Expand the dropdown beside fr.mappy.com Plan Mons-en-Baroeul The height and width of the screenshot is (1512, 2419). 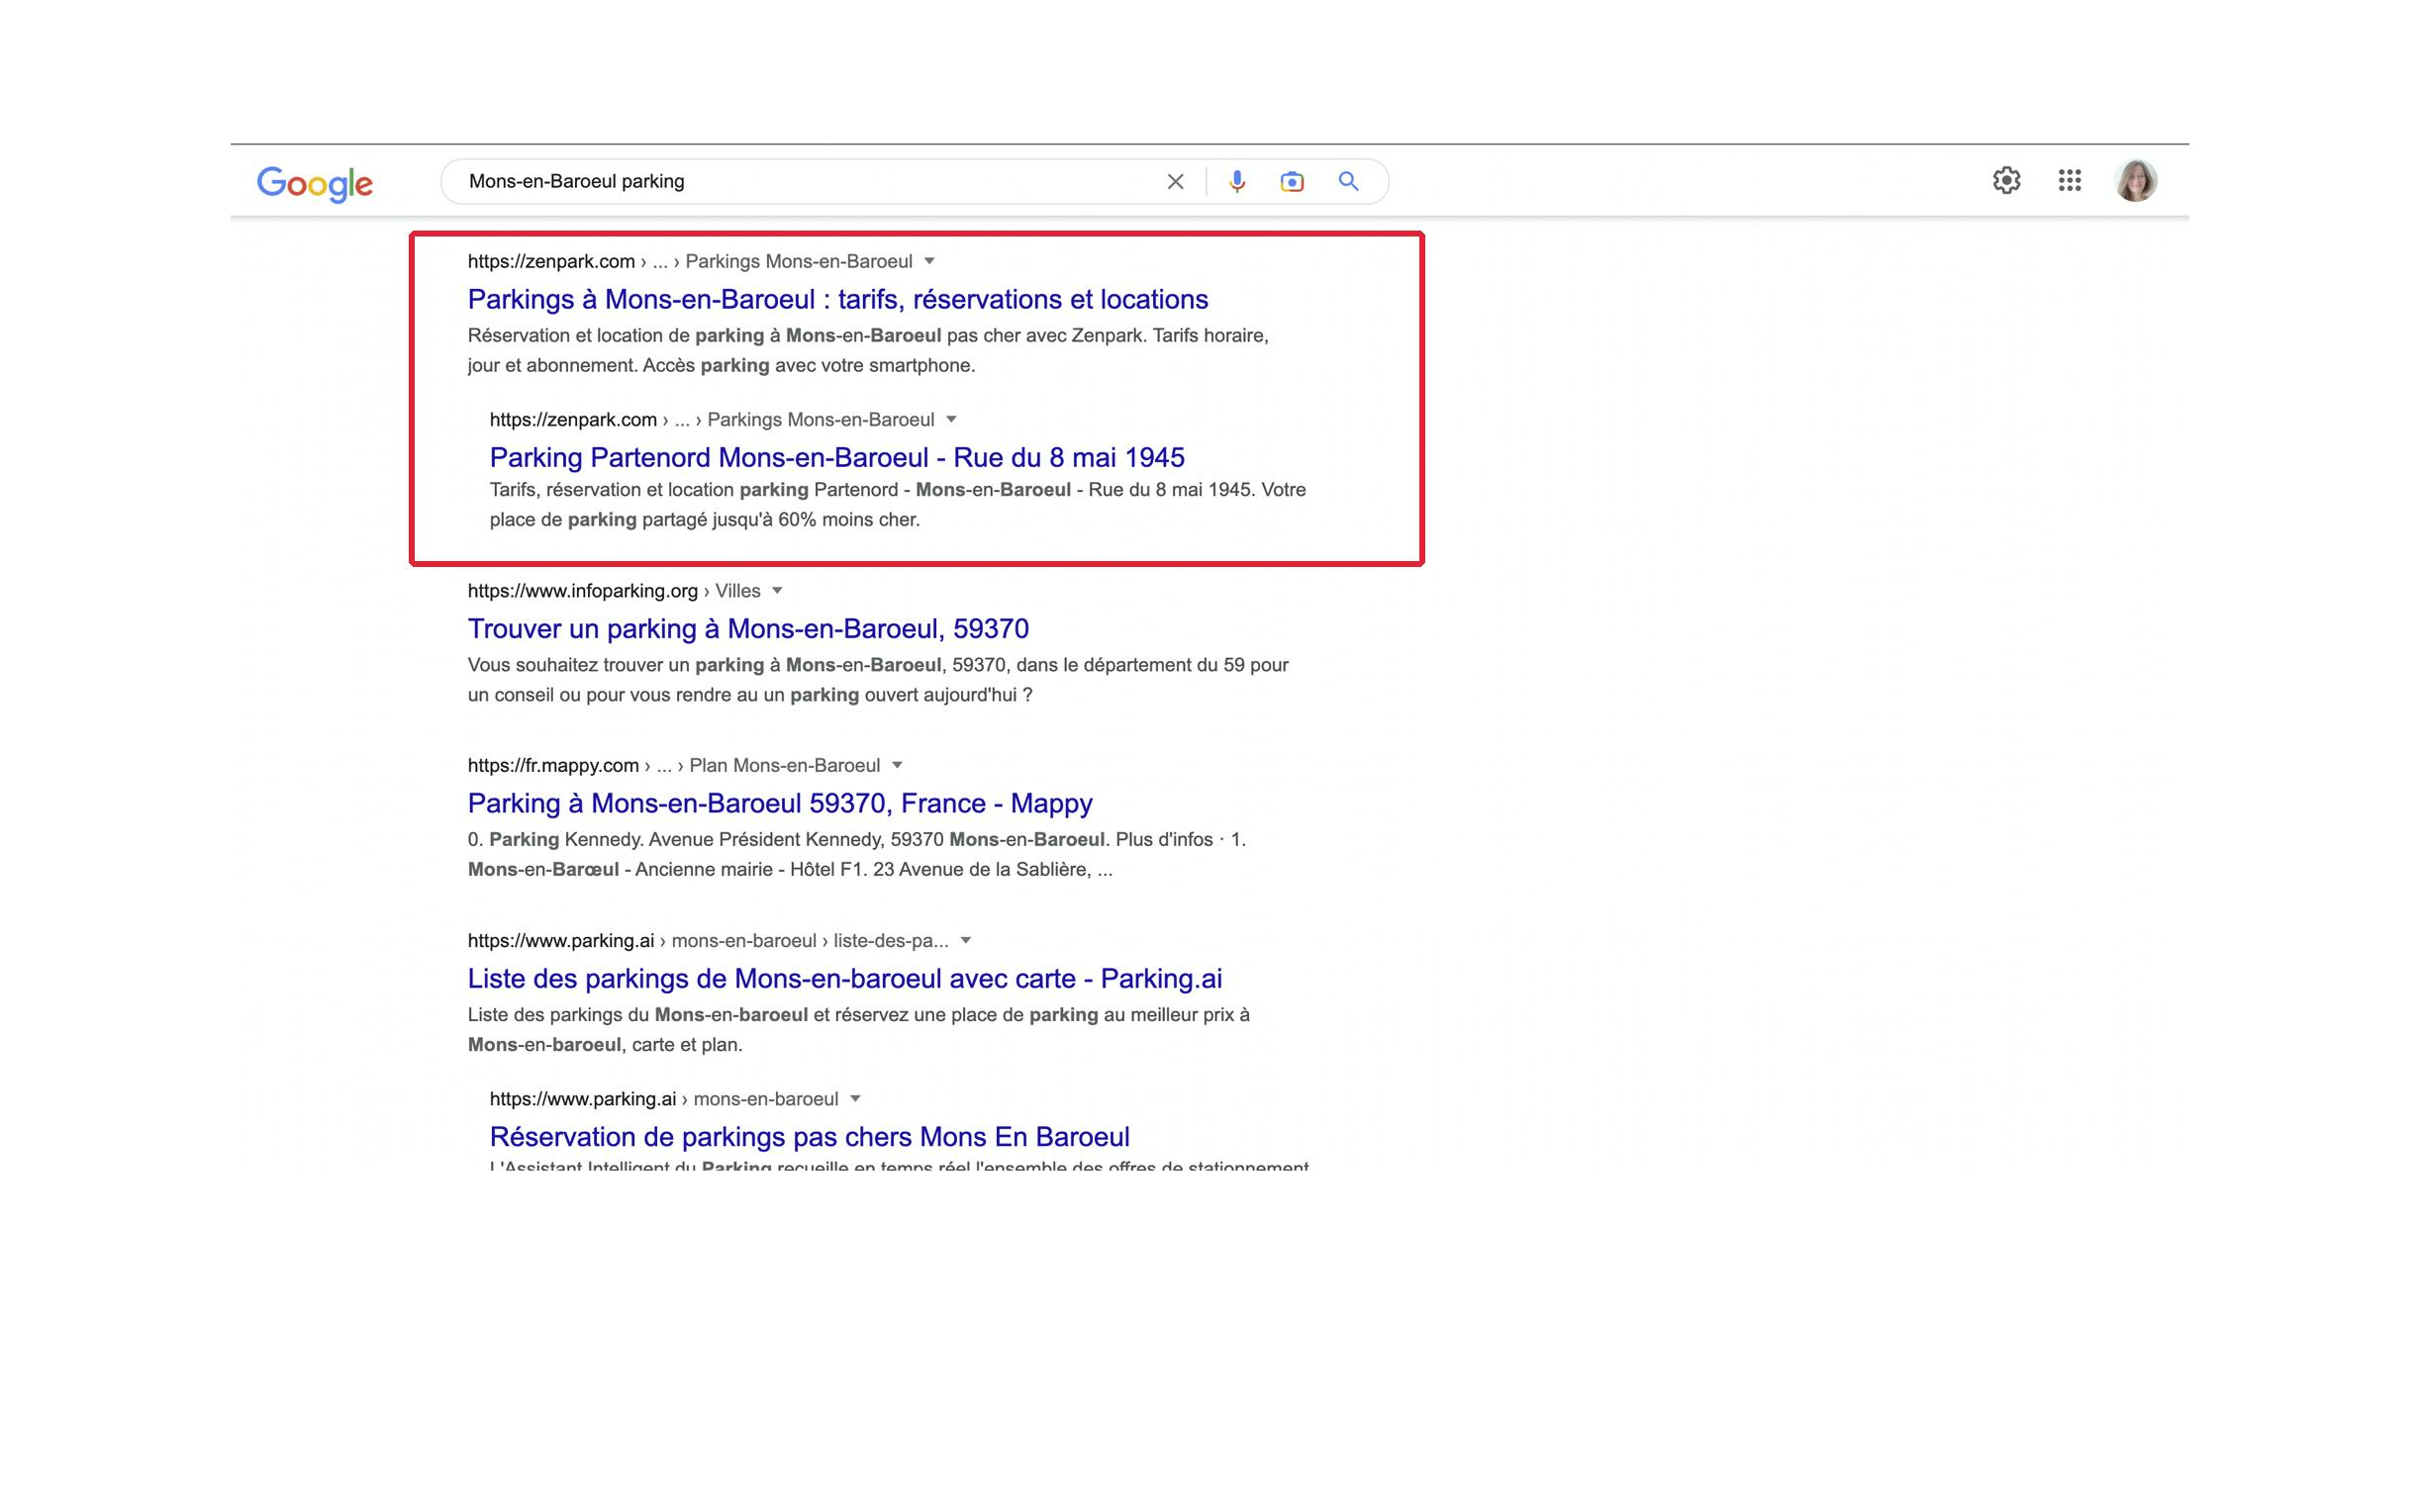point(897,765)
